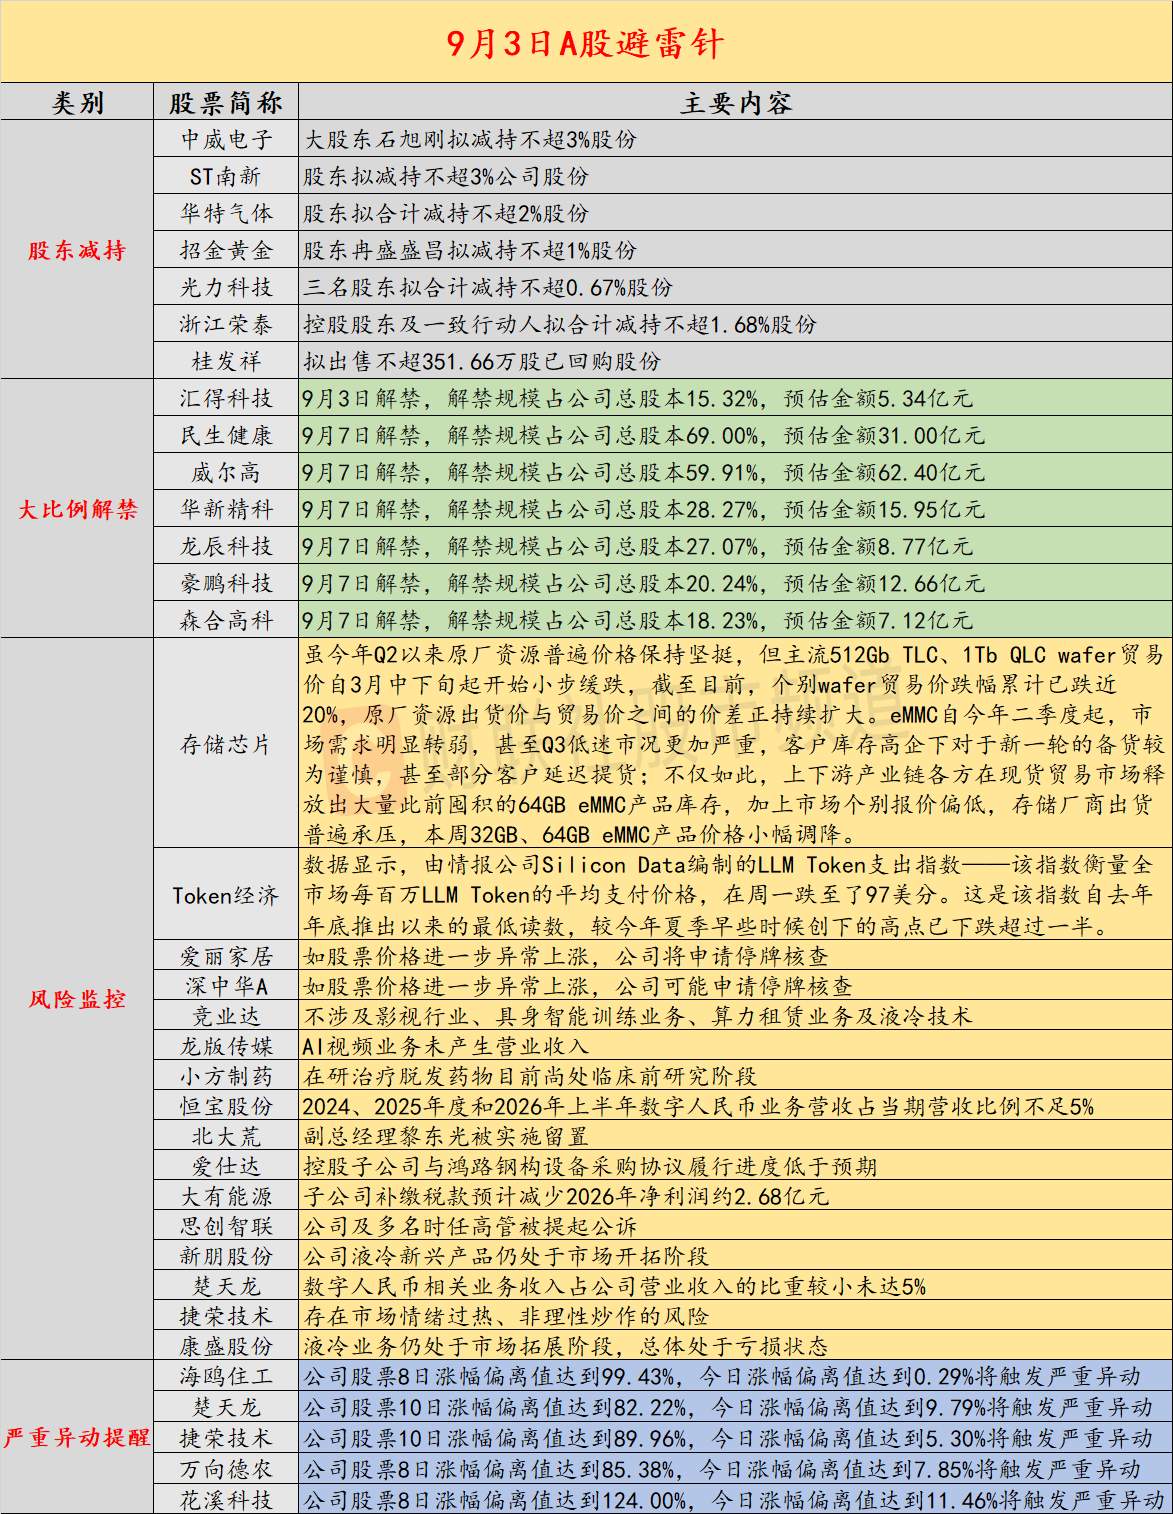The image size is (1173, 1514).
Task: Click text '存在市场情绪过热、非理性炒作的风险'
Action: [506, 1317]
